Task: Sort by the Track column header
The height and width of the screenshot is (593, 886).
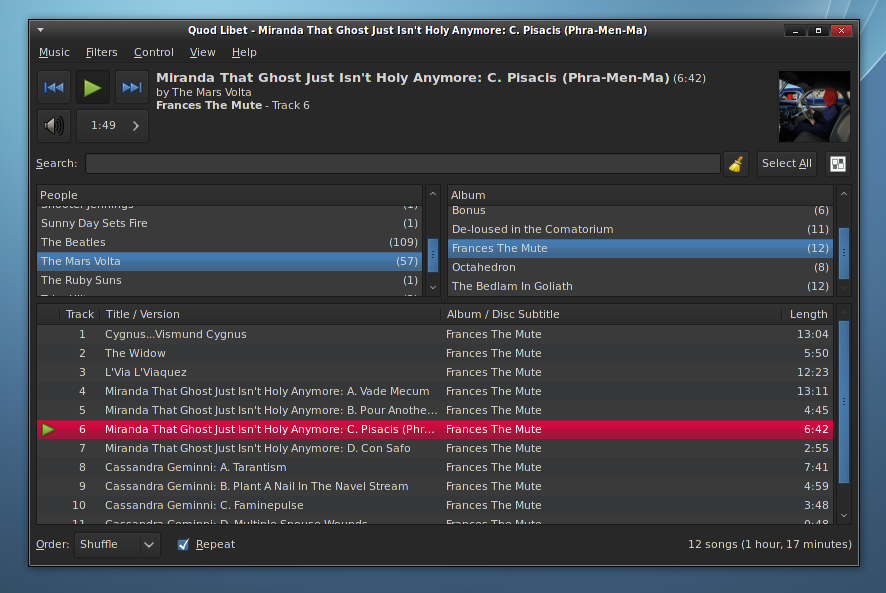Action: (80, 314)
